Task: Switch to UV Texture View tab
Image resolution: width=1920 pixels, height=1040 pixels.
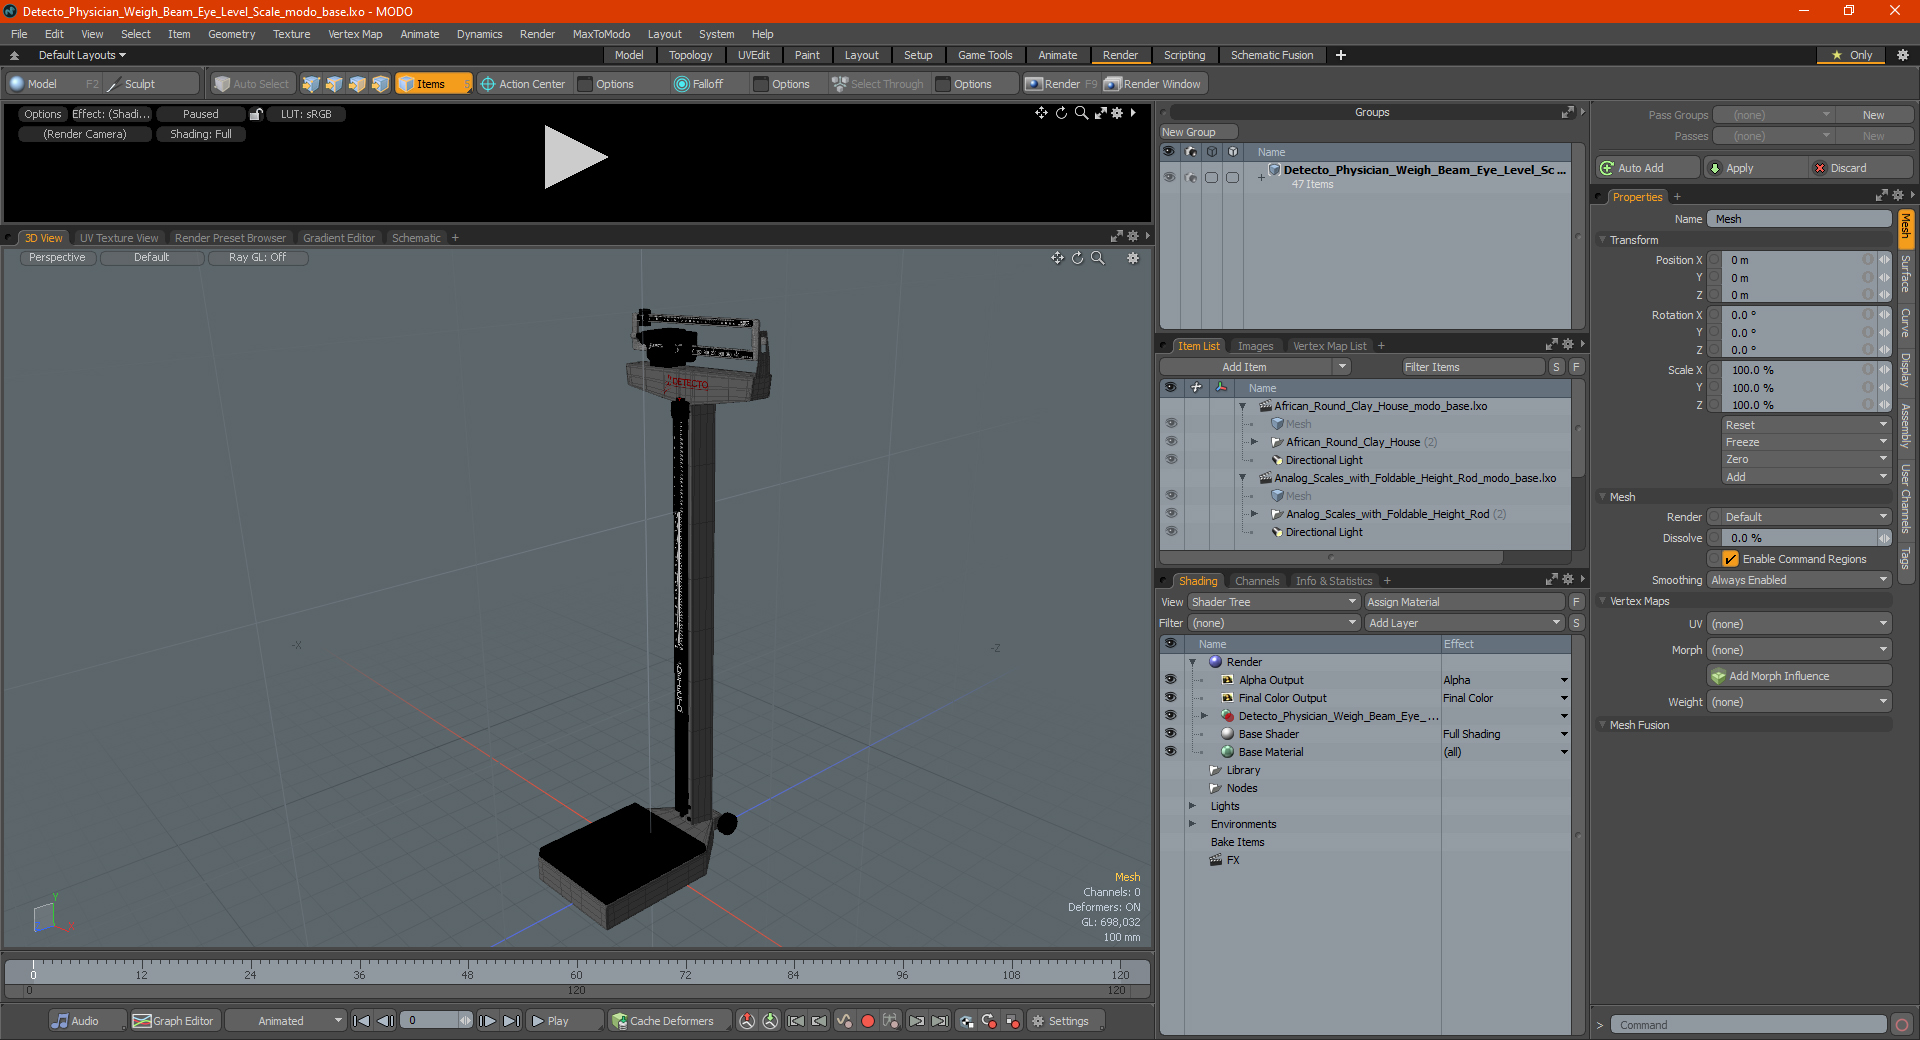Action: click(119, 238)
